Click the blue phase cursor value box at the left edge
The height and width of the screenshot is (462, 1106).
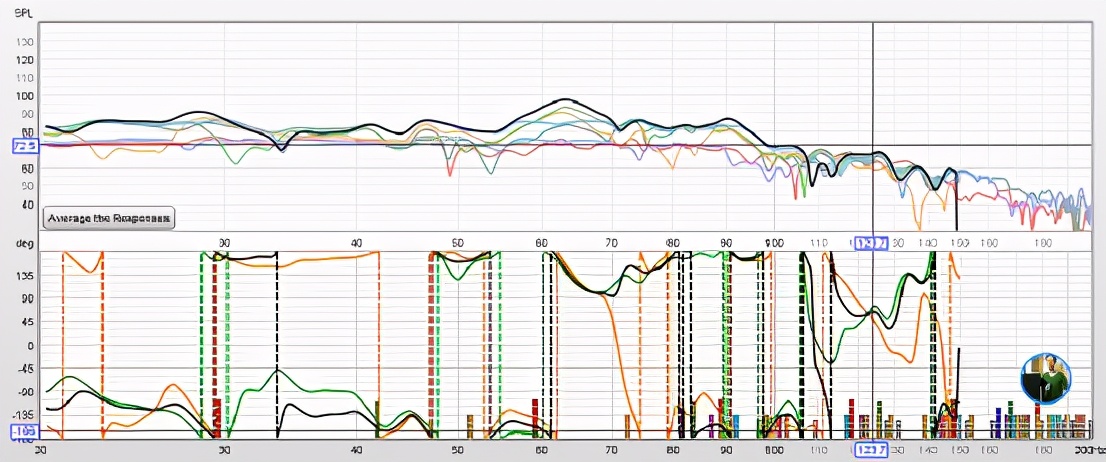pos(25,431)
